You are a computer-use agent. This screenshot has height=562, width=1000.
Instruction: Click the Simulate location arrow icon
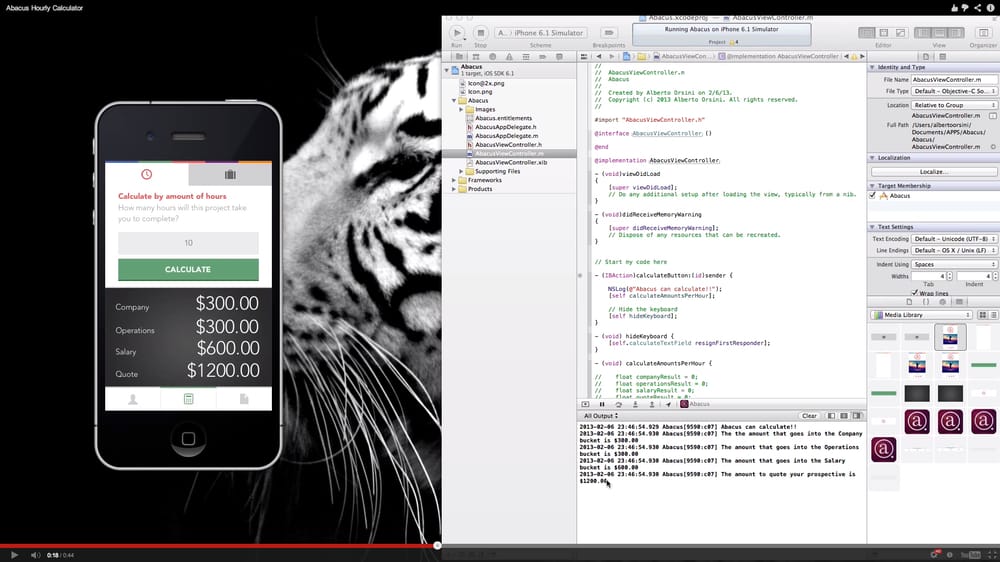click(x=668, y=404)
